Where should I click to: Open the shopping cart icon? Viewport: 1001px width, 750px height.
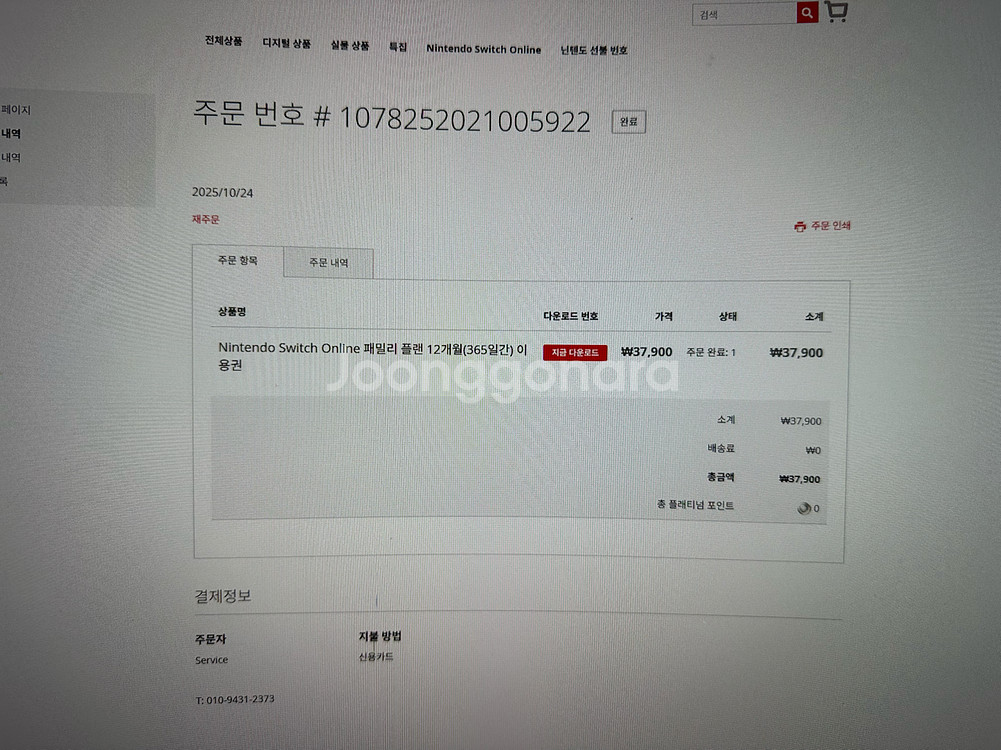click(836, 12)
